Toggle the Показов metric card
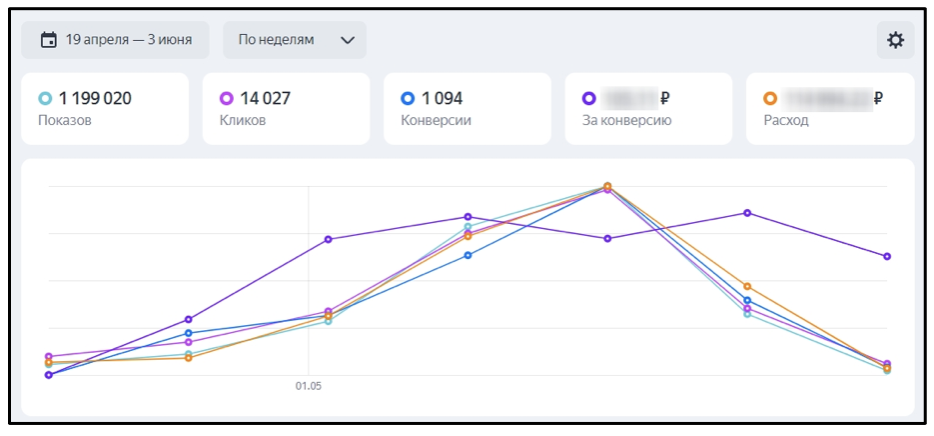 [105, 109]
